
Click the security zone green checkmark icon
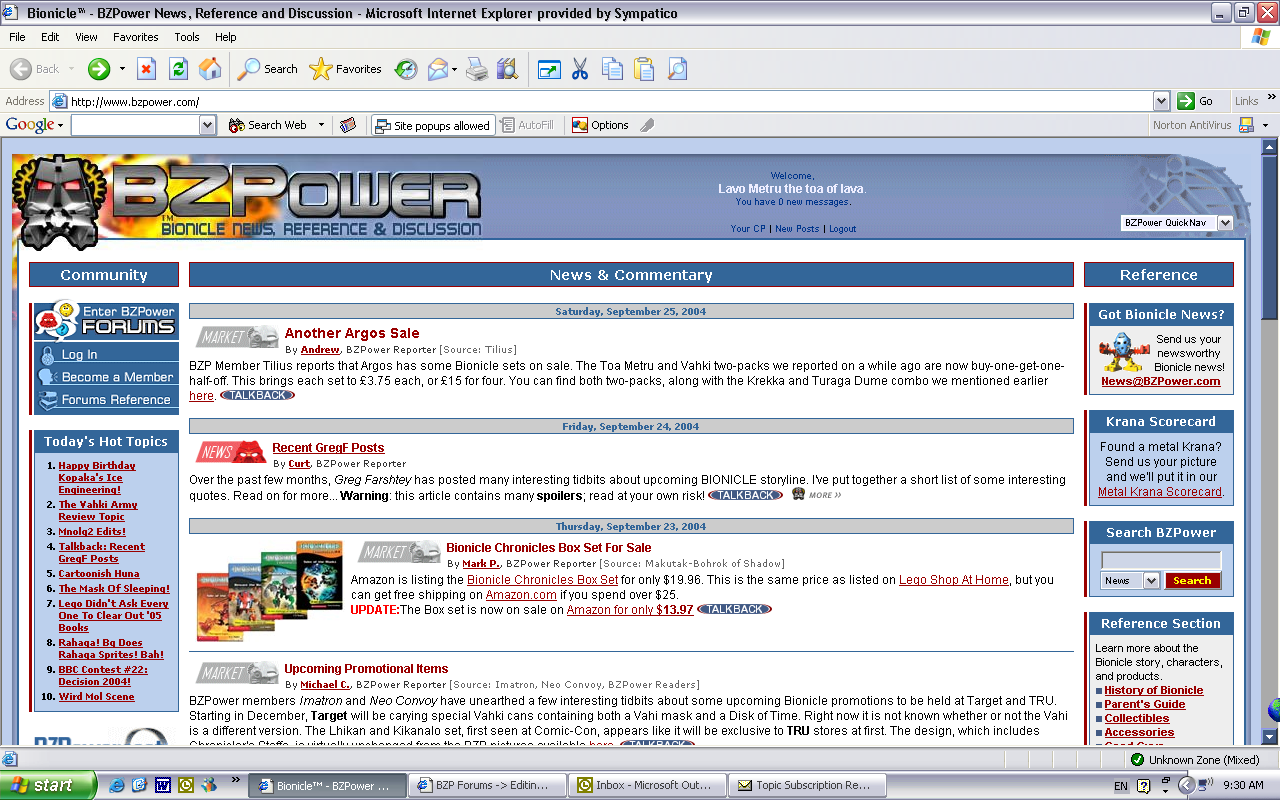(x=1137, y=759)
